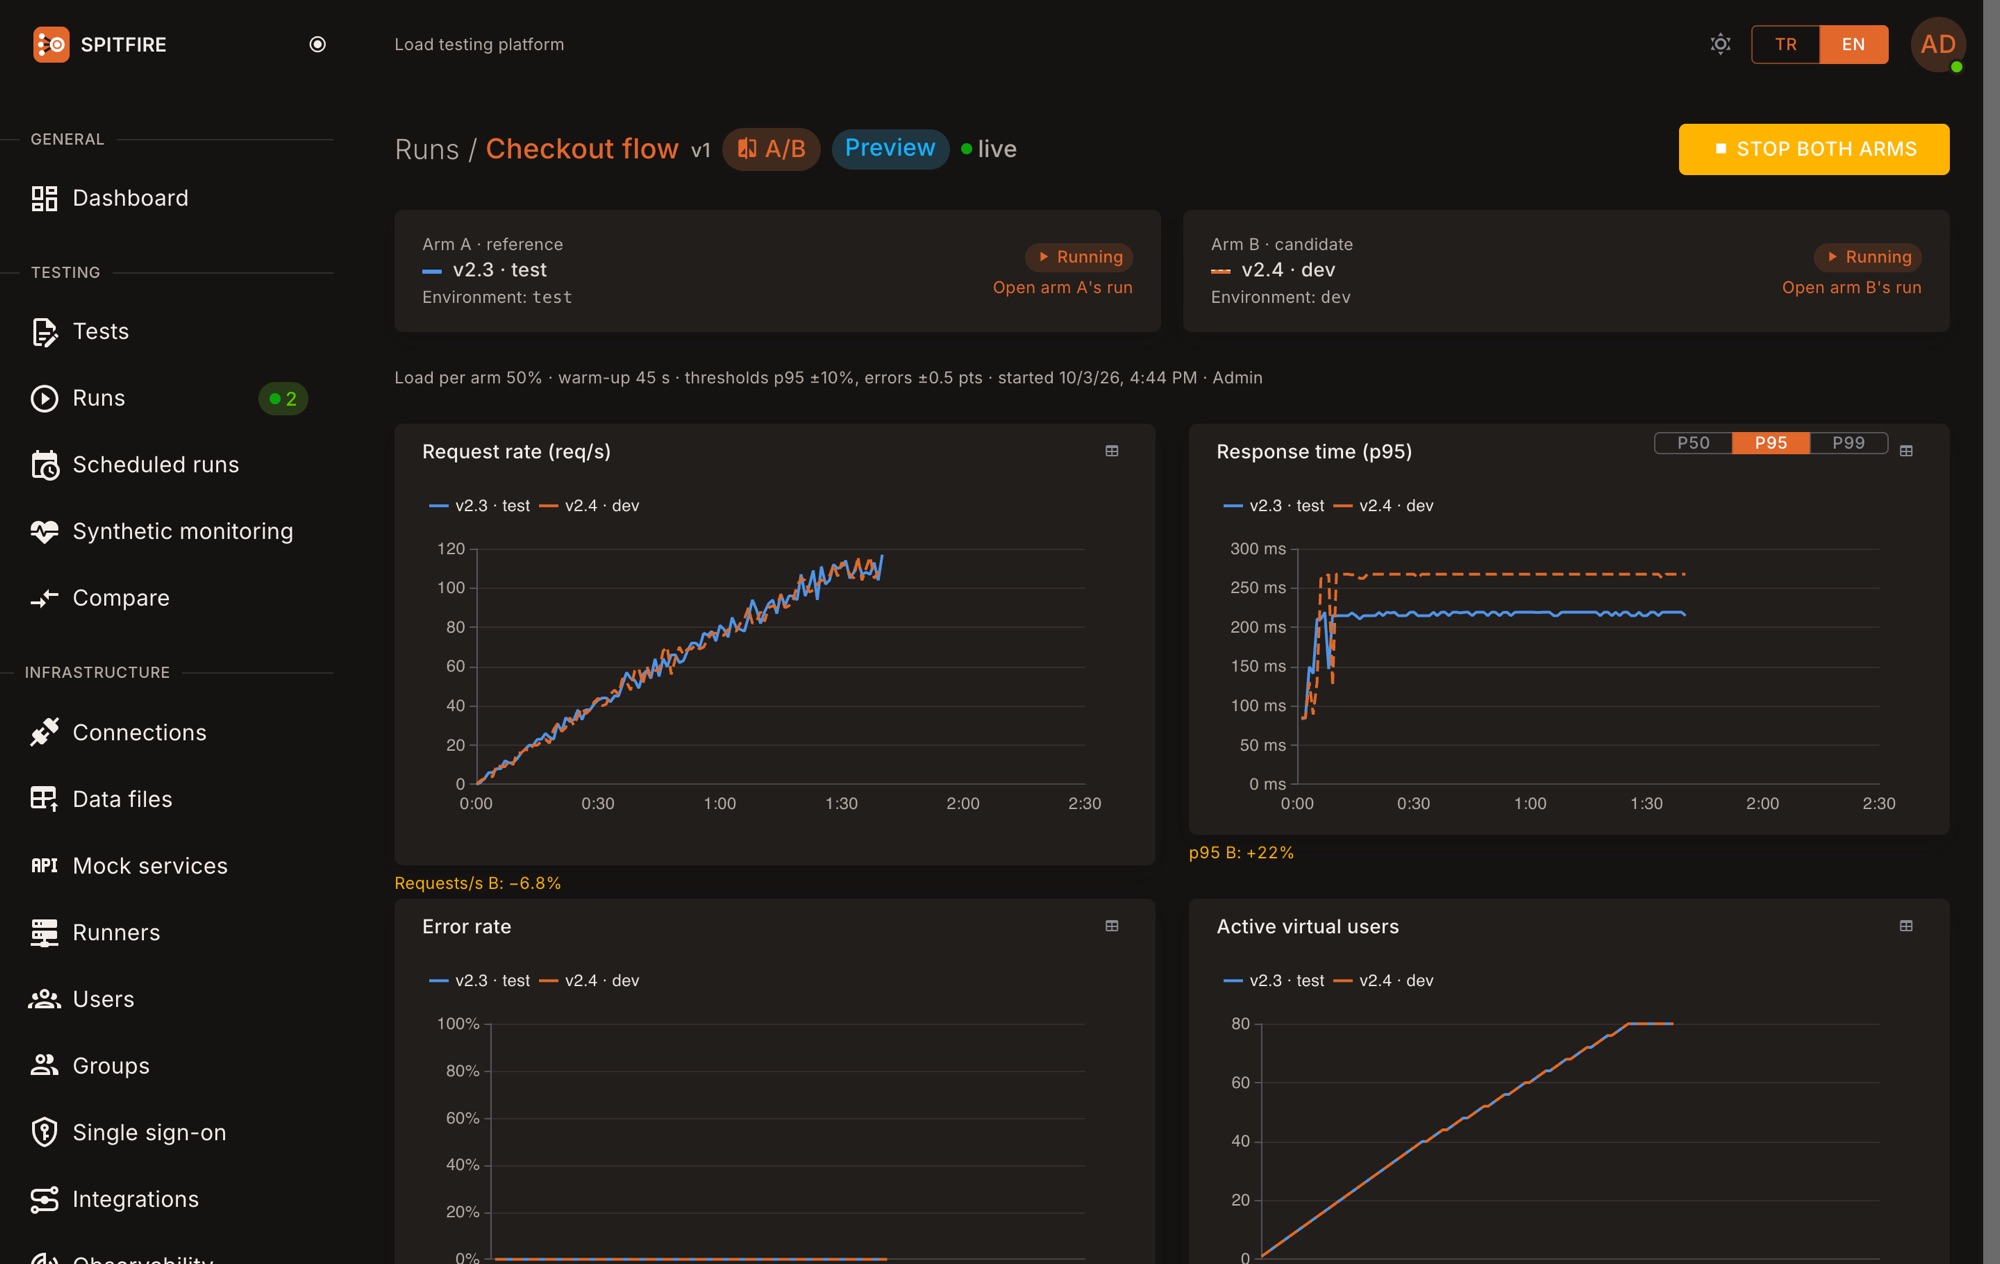Show Response time chart as table
This screenshot has width=2000, height=1264.
tap(1906, 451)
